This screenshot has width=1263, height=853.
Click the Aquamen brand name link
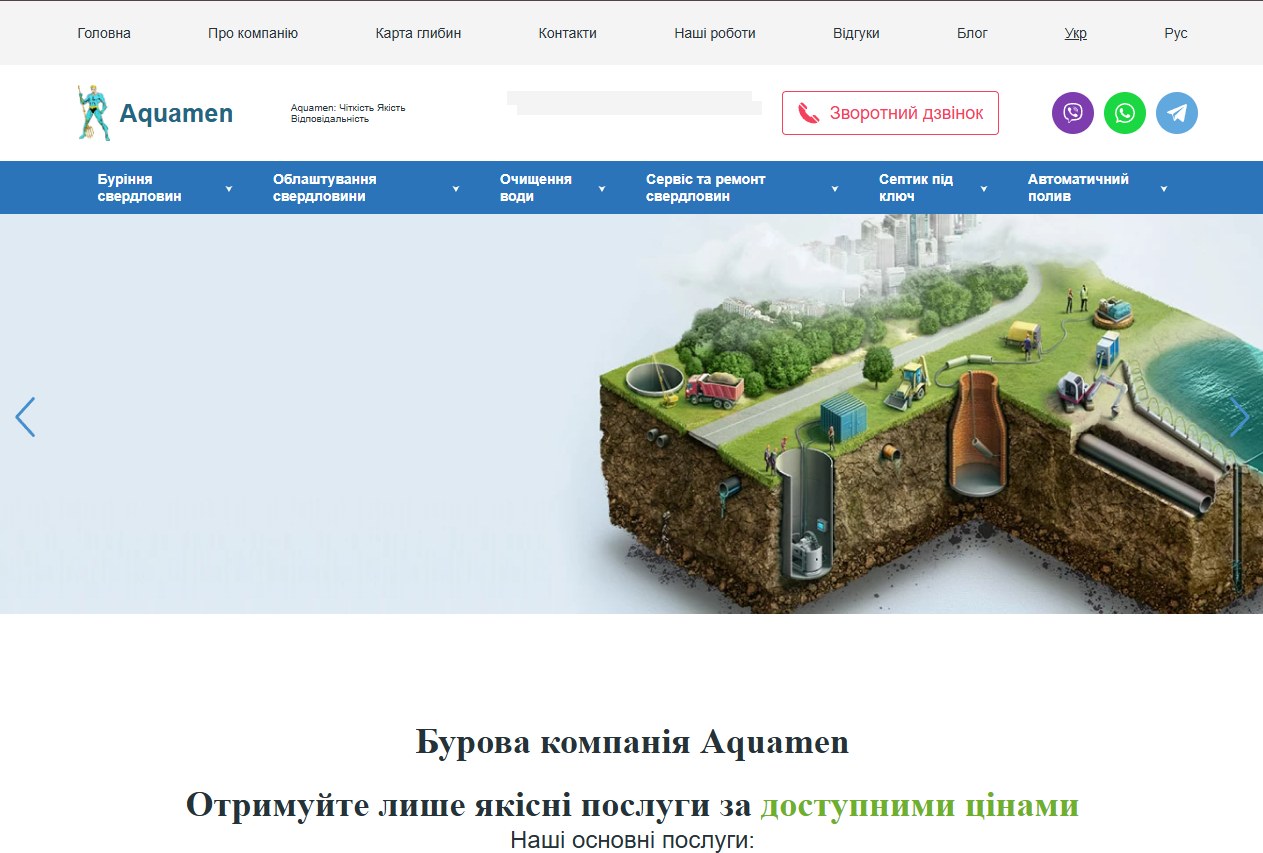tap(176, 113)
